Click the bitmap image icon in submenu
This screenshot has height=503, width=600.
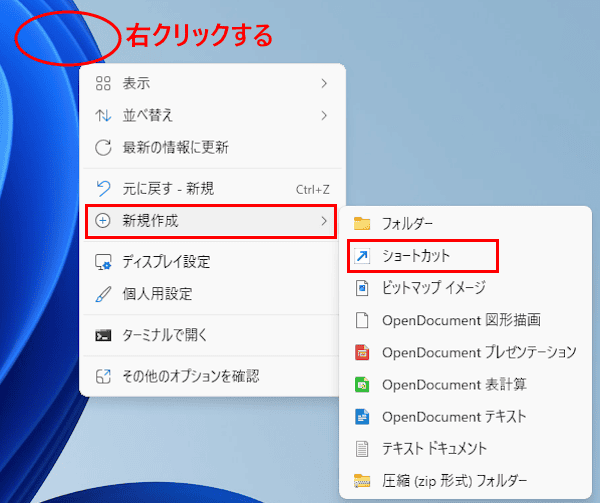tap(362, 288)
